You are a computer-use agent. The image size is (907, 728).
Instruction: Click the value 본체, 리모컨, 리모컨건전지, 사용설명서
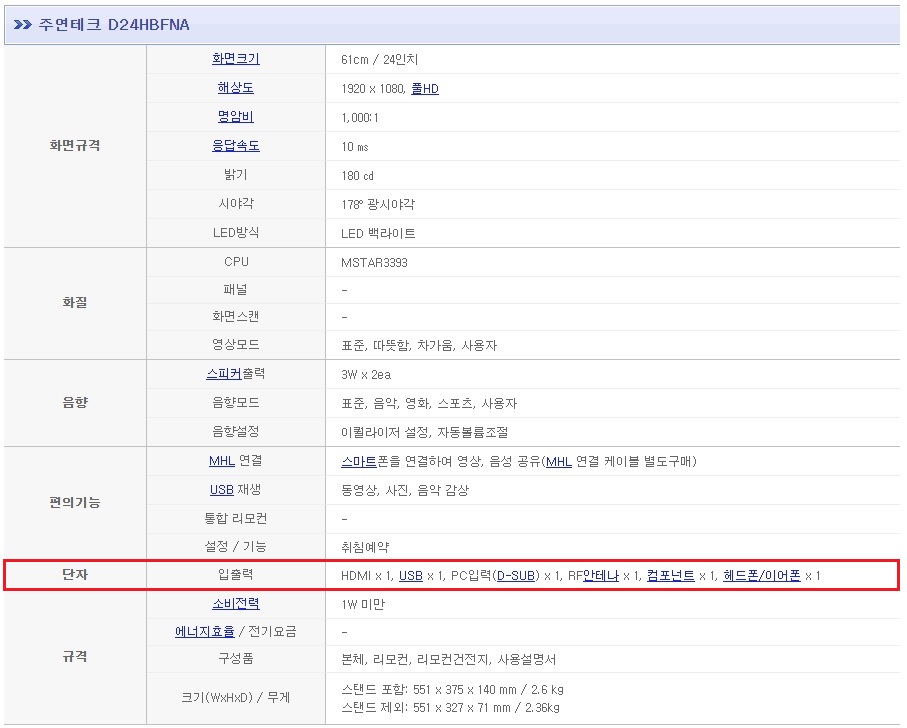[x=449, y=660]
